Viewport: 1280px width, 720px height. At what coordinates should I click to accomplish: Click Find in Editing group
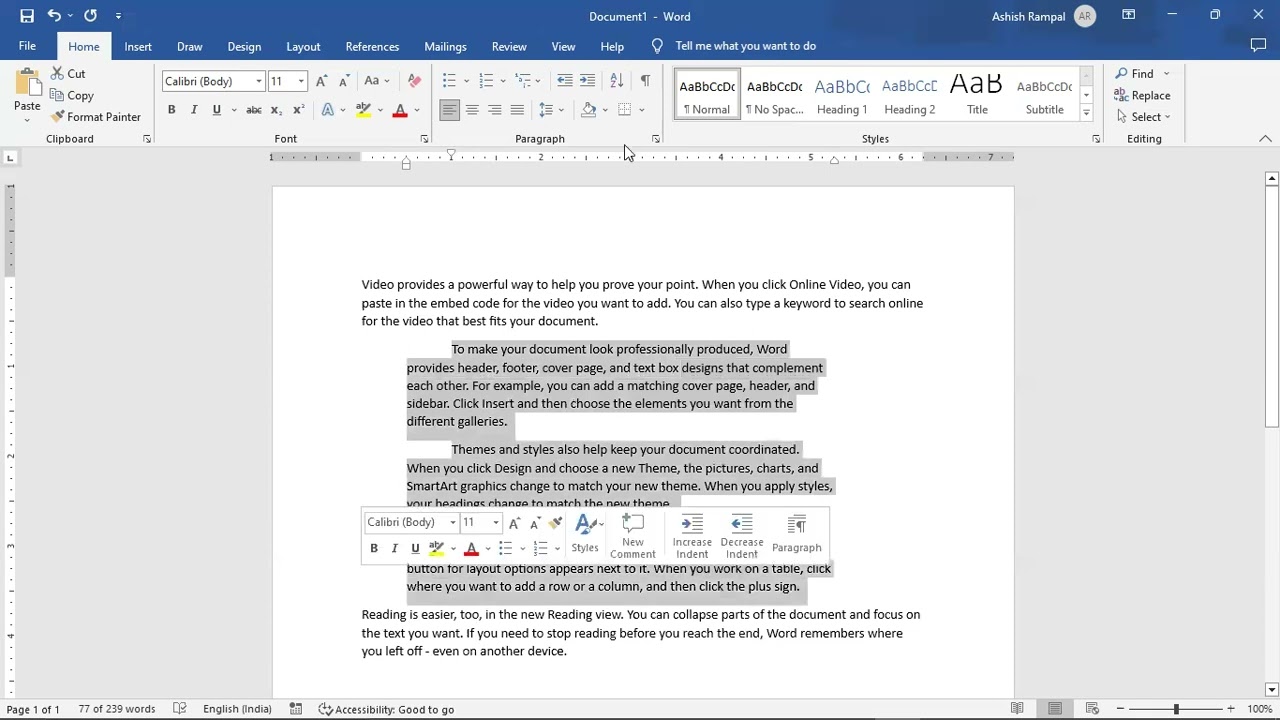coord(1135,74)
